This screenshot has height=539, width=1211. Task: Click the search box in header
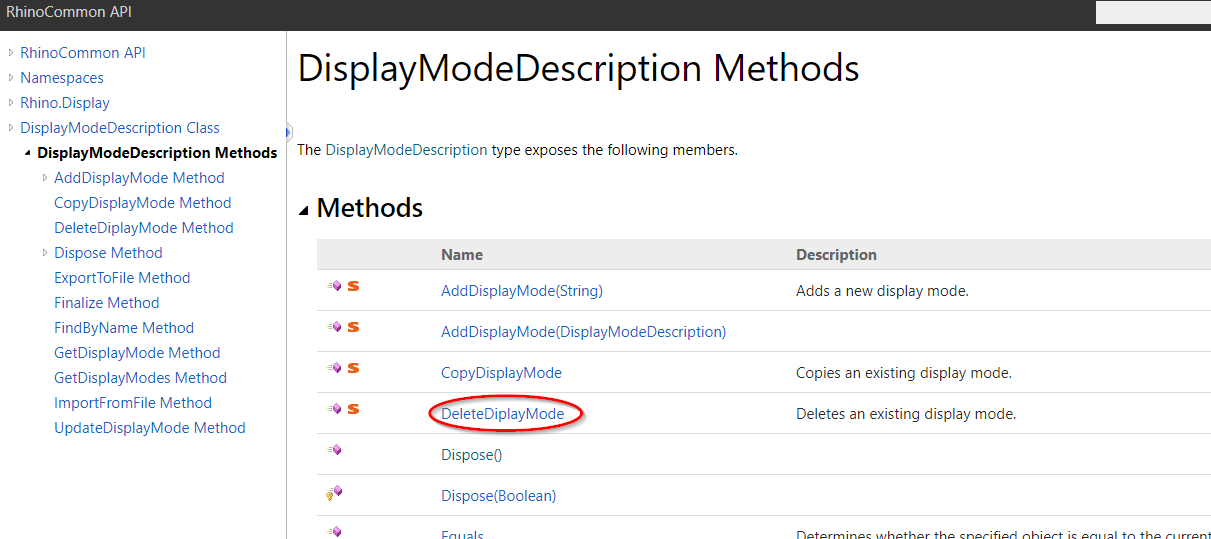[x=1153, y=12]
